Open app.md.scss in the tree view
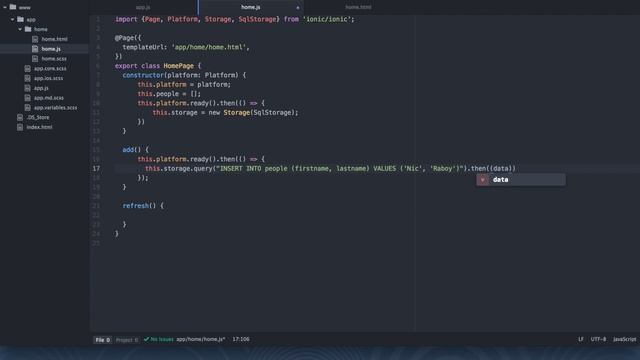 point(49,98)
